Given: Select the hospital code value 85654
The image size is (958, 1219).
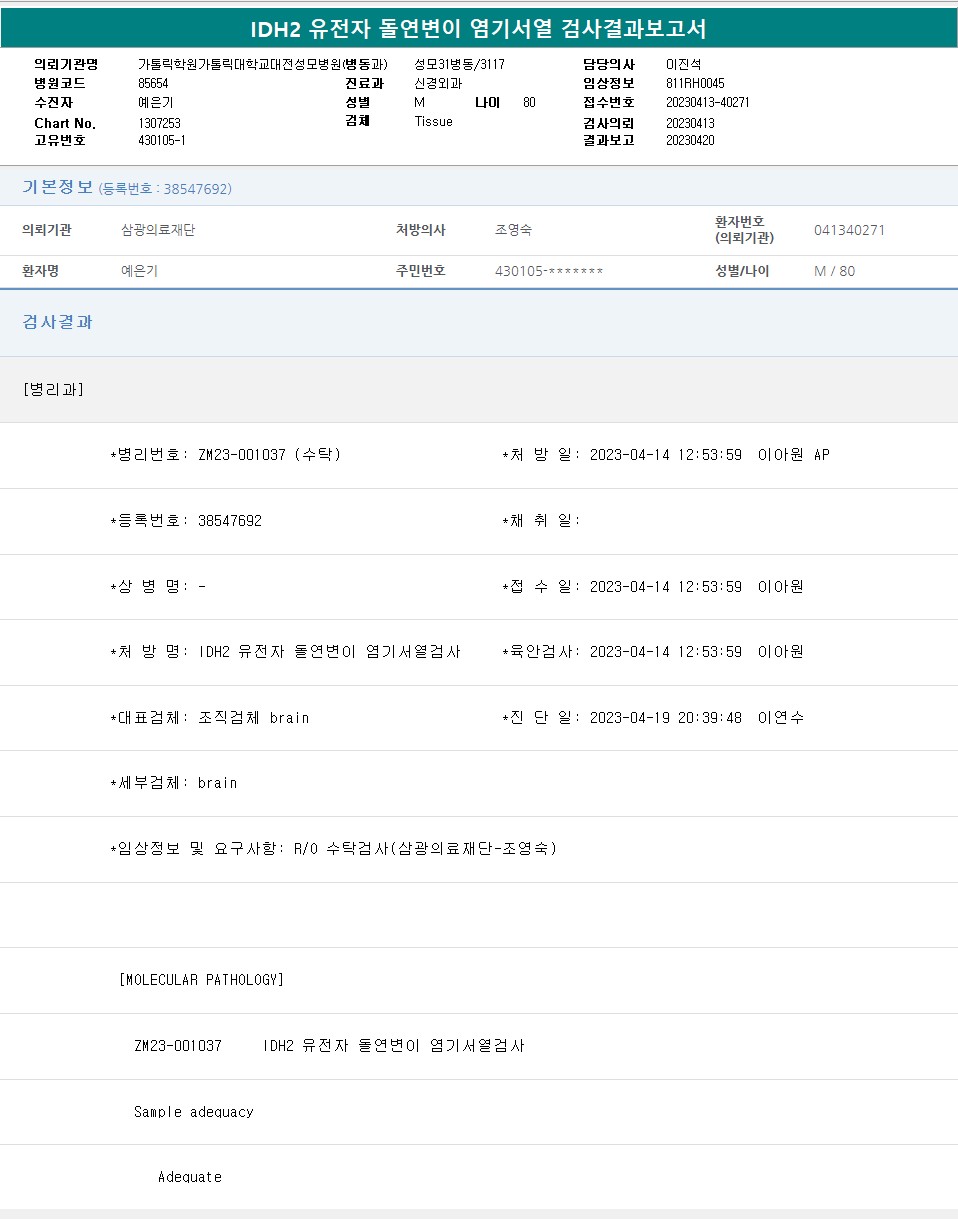Looking at the screenshot, I should (153, 83).
